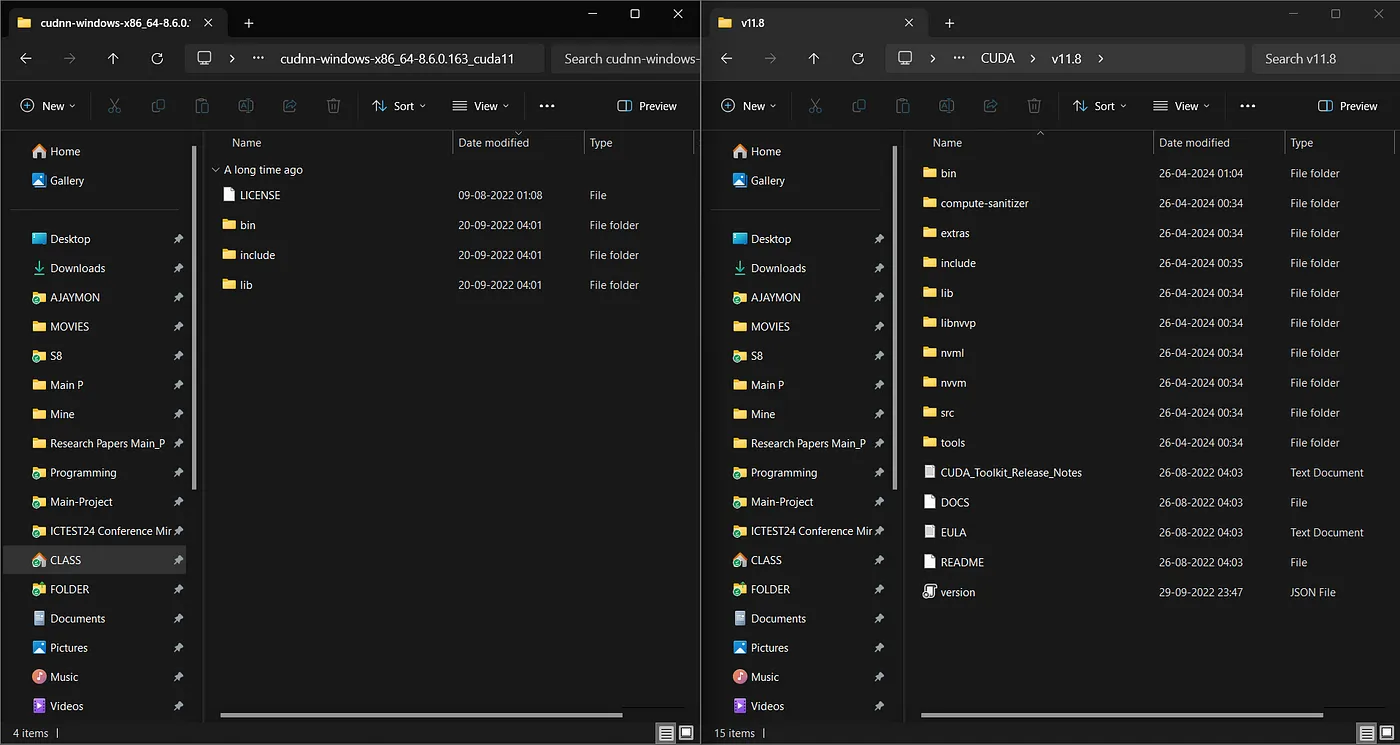The width and height of the screenshot is (1400, 745).
Task: Sort by Date modified in v11.8 window
Action: (x=1195, y=143)
